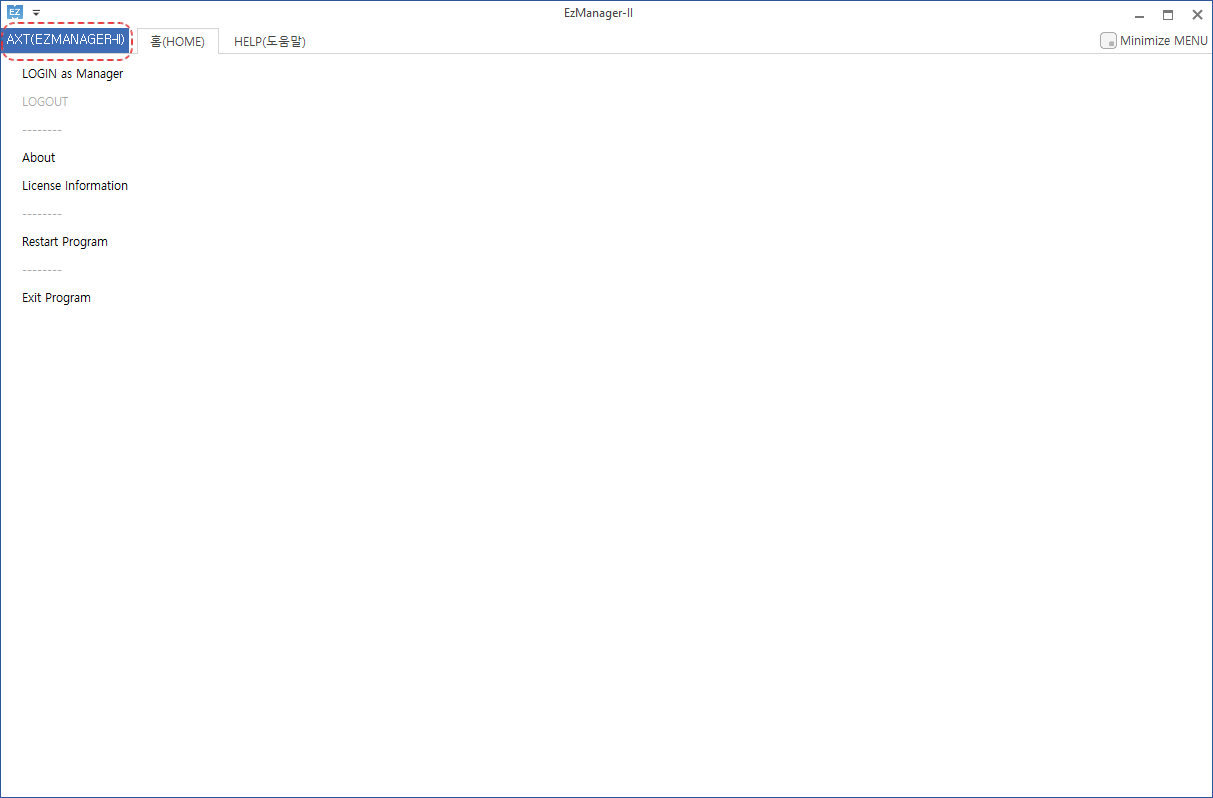Click the EZ application icon in title bar
This screenshot has height=798, width=1213.
[x=14, y=13]
